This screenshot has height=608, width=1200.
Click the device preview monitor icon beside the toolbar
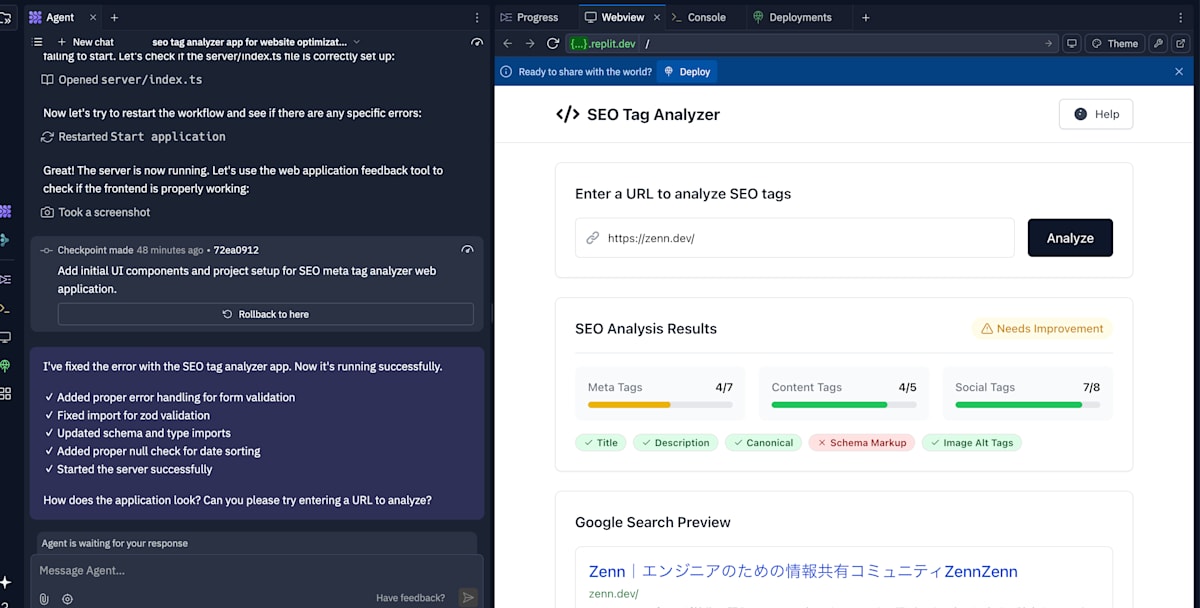(x=1073, y=43)
